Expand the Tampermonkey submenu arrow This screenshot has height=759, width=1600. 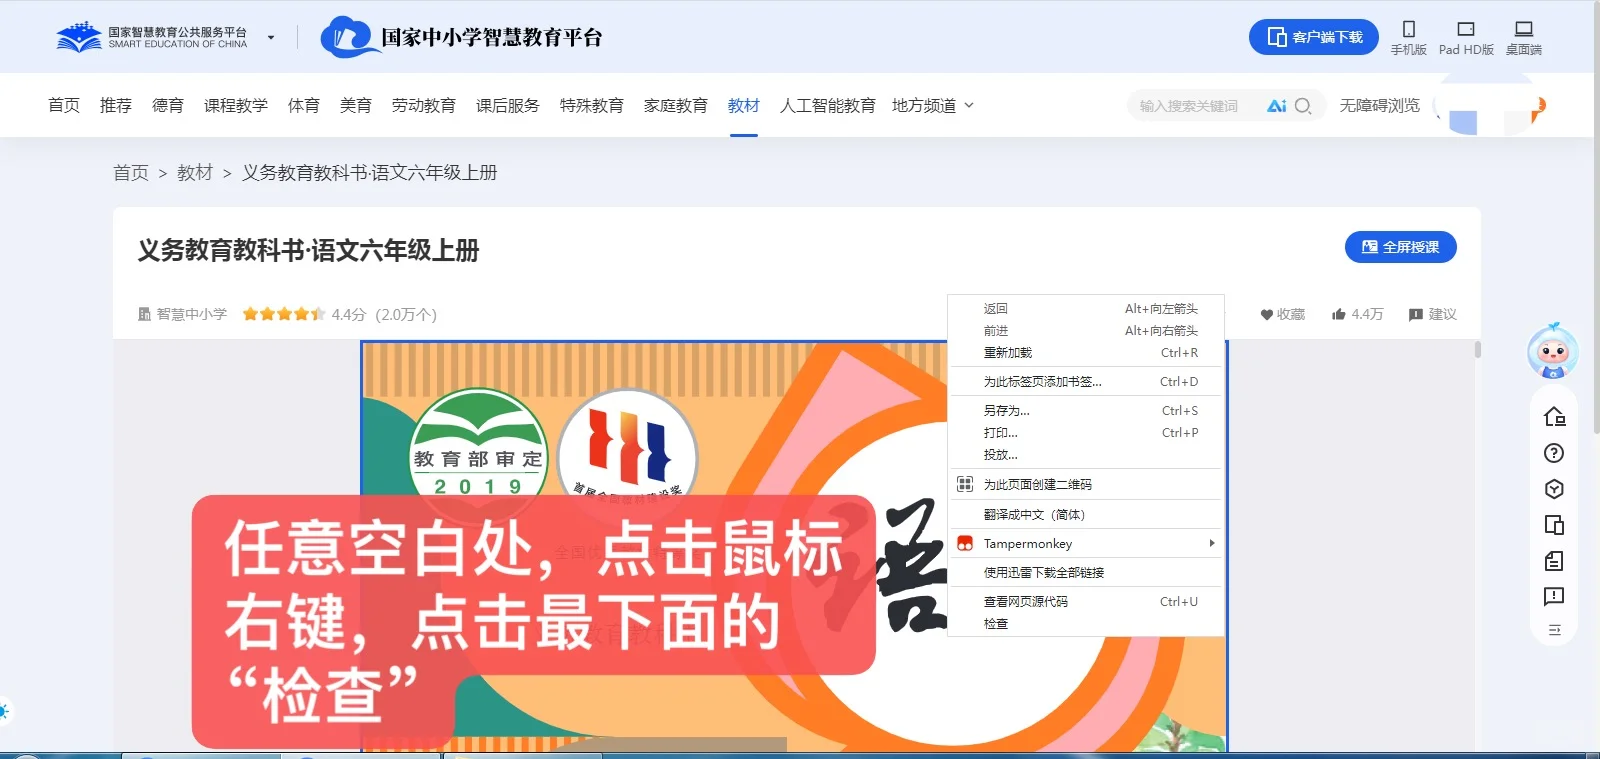1212,543
